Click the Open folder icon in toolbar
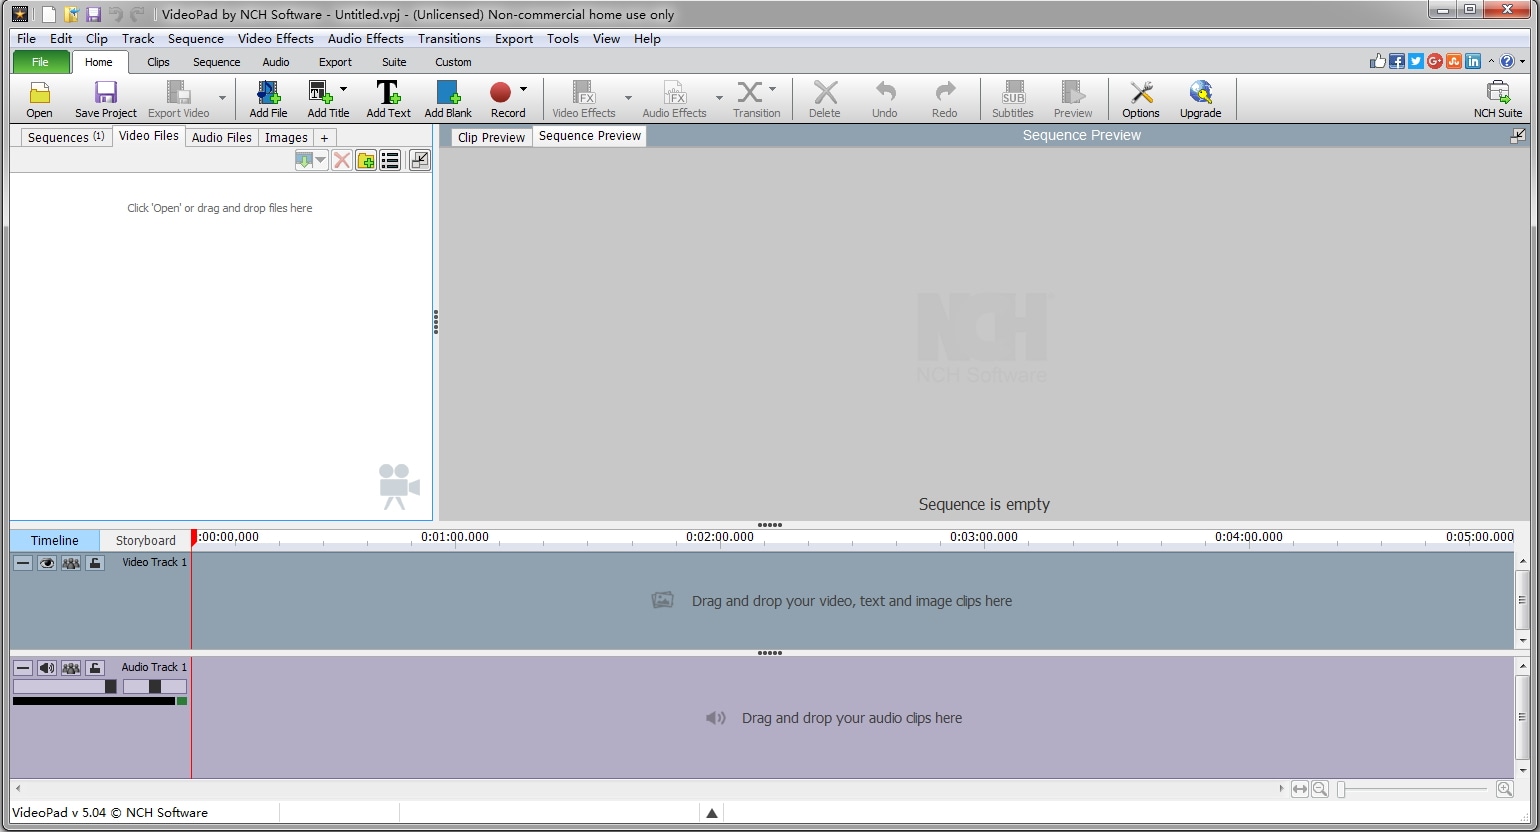The image size is (1540, 832). click(x=40, y=93)
